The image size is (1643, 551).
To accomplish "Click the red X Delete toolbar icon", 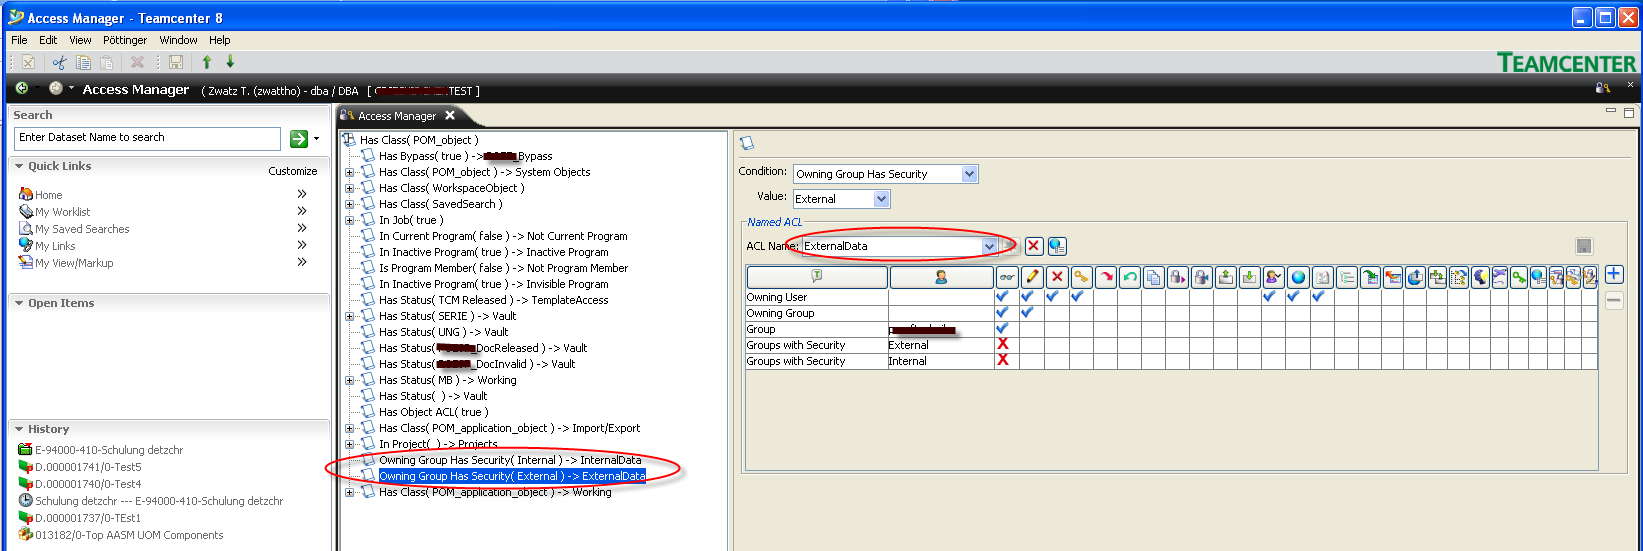I will pos(138,62).
